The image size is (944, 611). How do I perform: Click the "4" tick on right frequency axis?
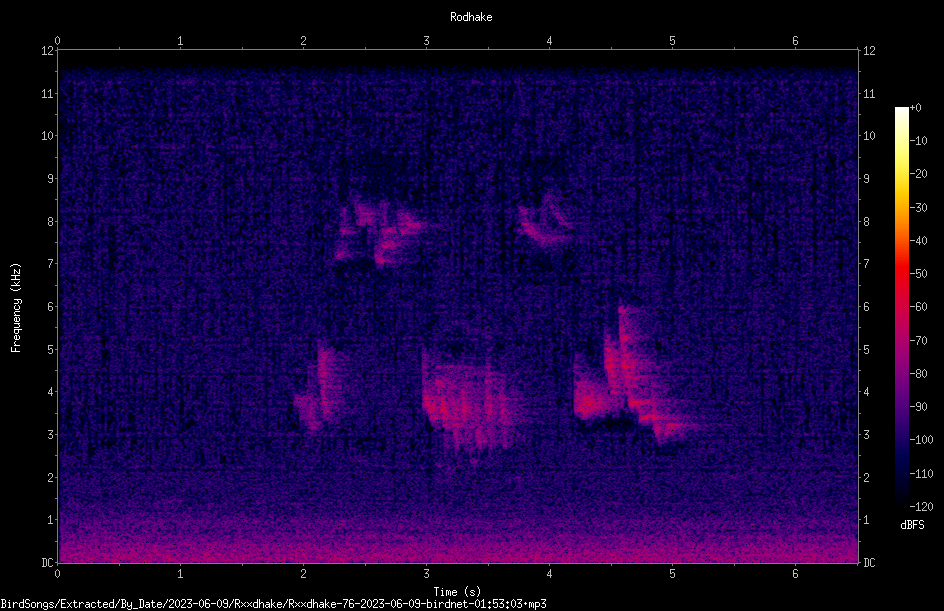866,392
